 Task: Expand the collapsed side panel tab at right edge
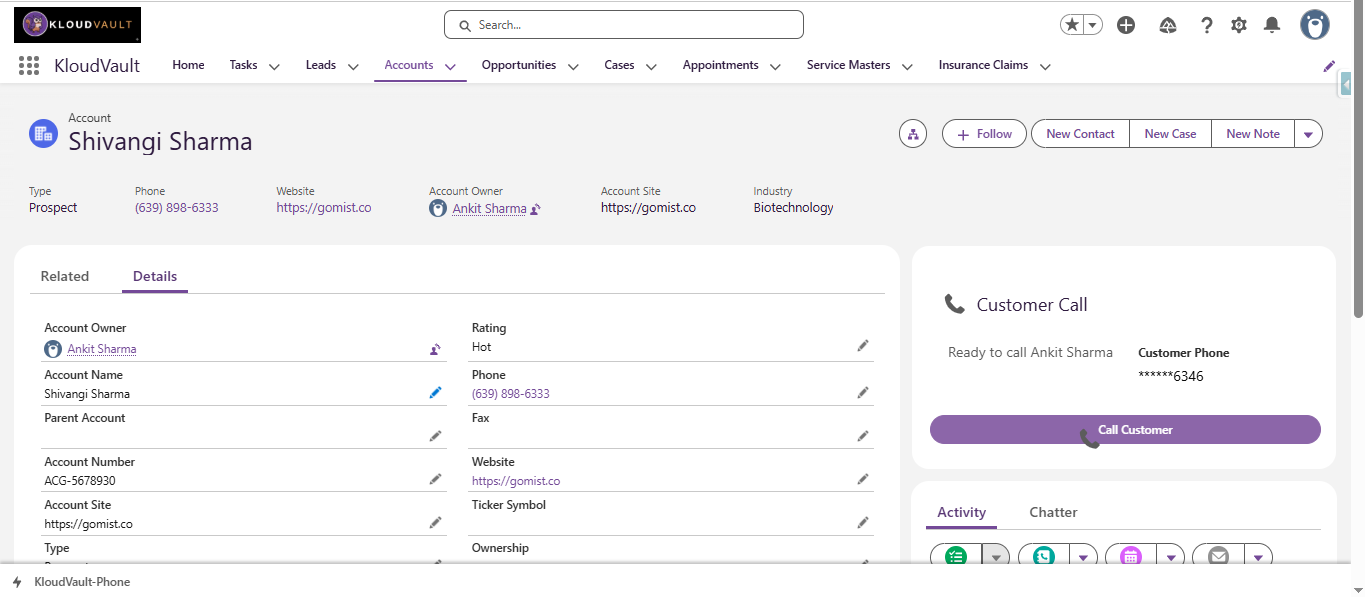coord(1345,85)
